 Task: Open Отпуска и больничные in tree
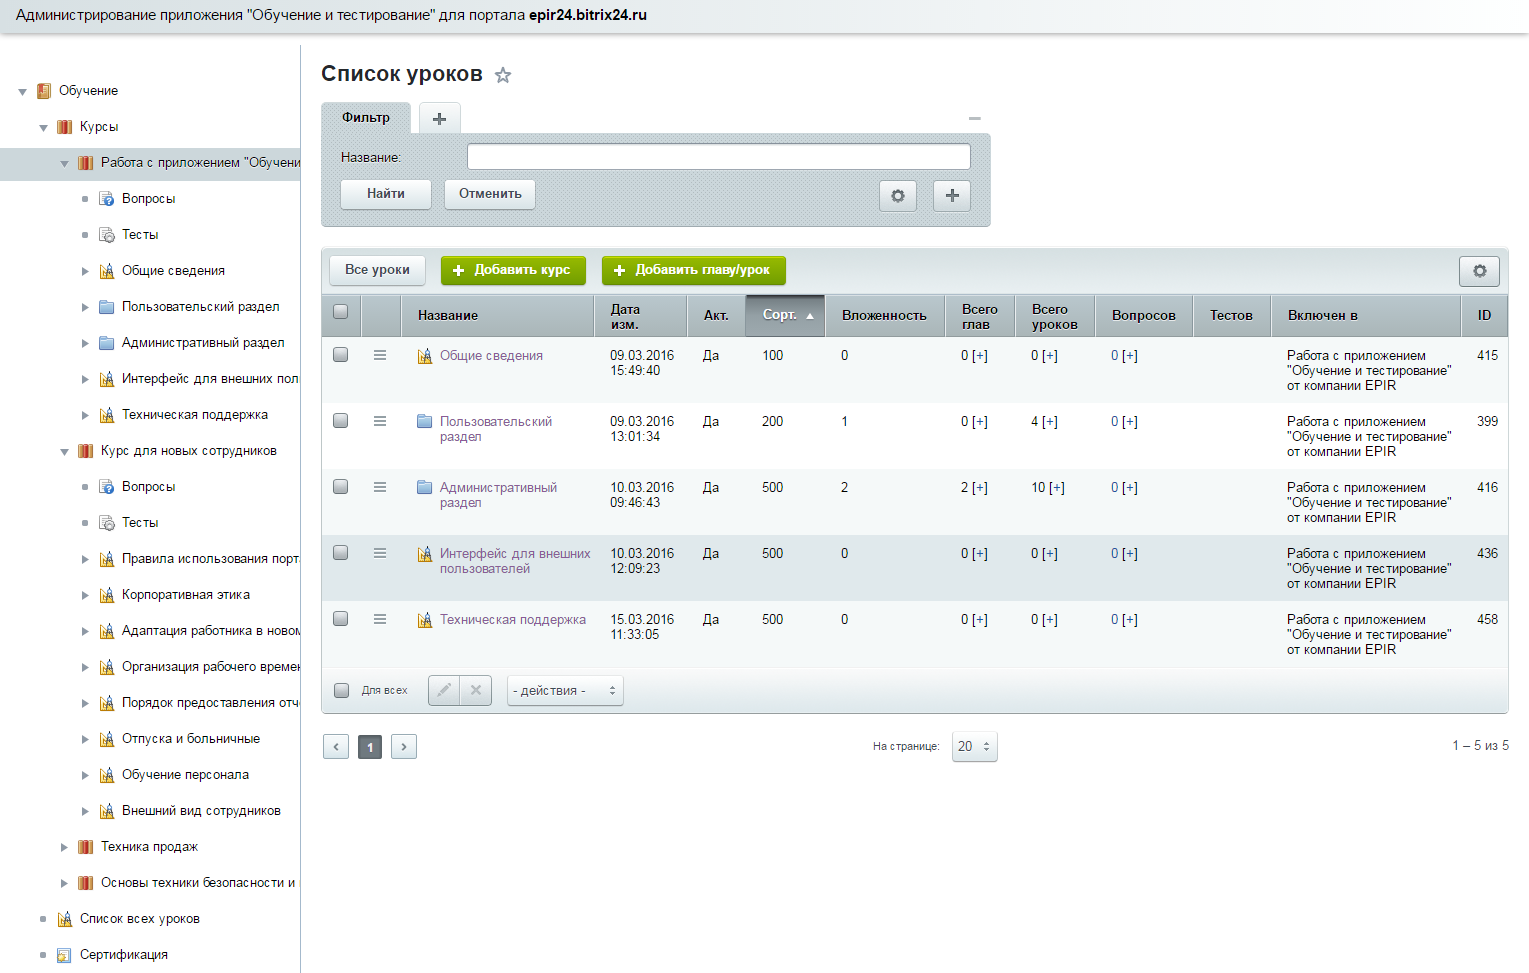click(191, 739)
